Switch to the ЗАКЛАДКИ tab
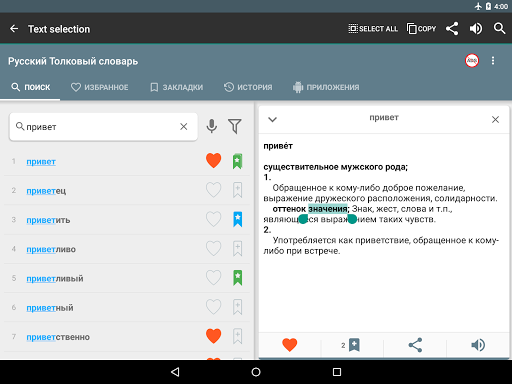 (x=176, y=87)
